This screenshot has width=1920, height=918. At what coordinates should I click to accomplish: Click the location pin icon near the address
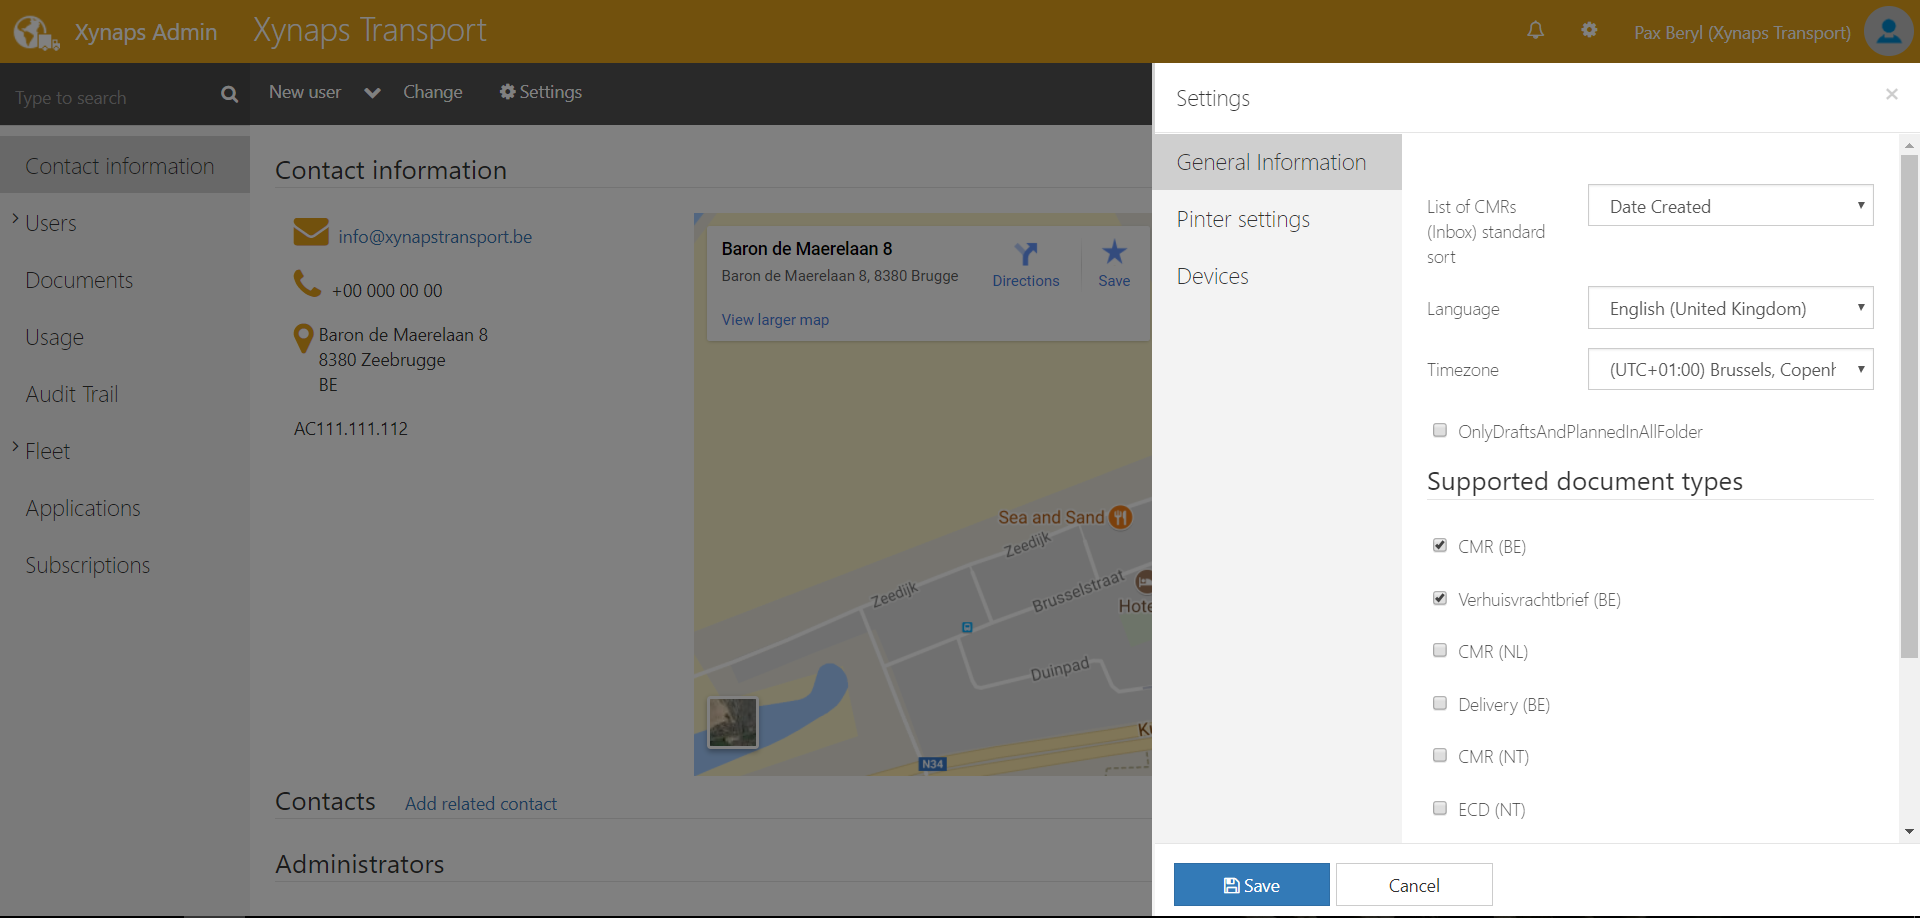point(304,335)
